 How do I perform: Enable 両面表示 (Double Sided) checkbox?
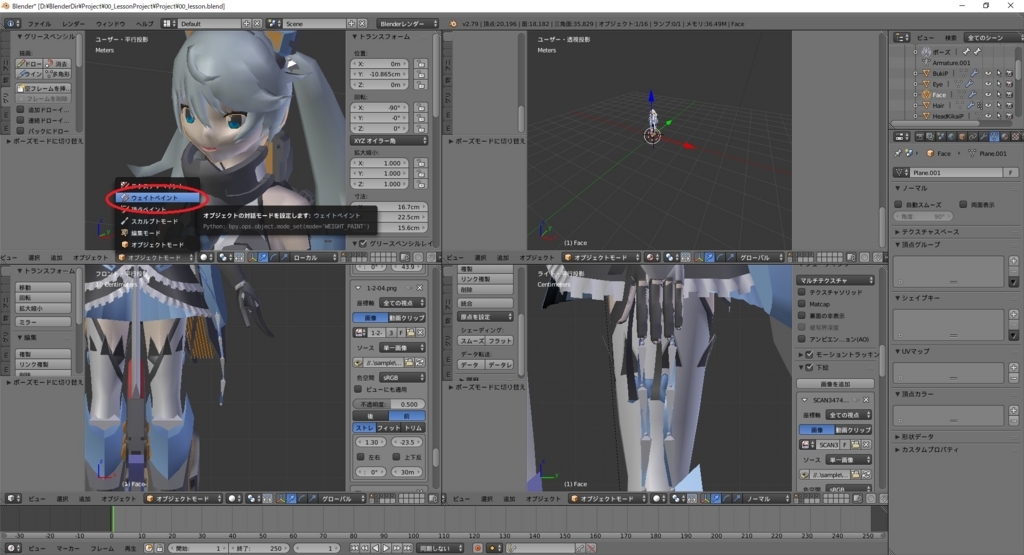click(x=963, y=204)
